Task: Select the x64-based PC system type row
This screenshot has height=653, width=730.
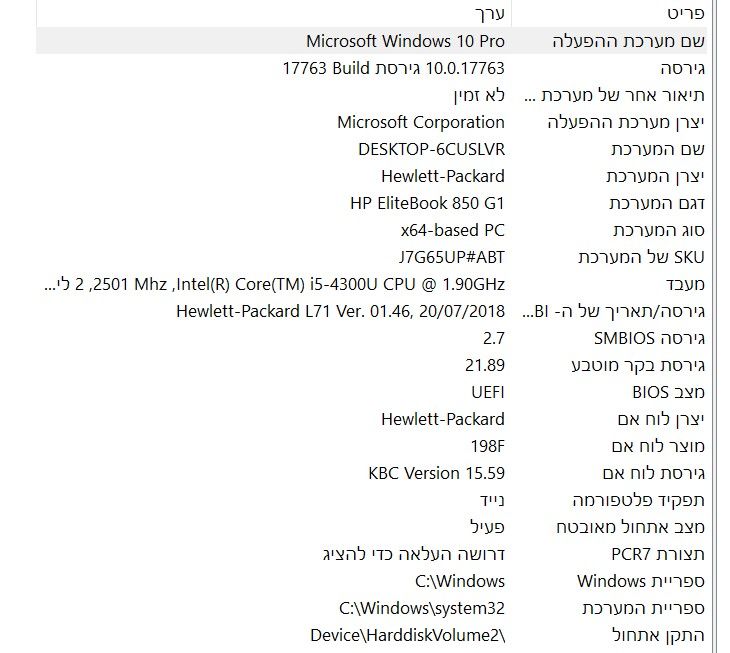Action: (x=445, y=230)
